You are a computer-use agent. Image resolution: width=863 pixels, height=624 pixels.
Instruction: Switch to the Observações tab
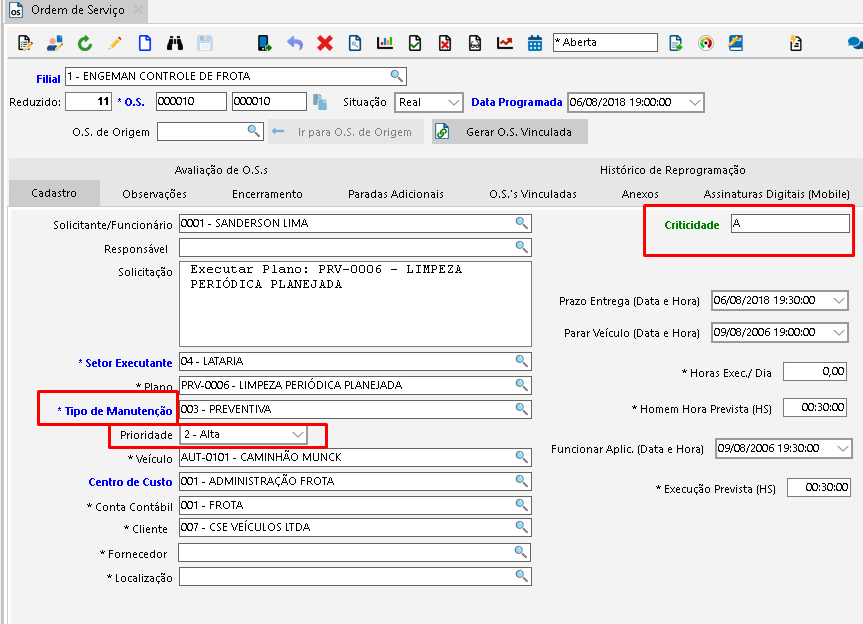click(154, 194)
